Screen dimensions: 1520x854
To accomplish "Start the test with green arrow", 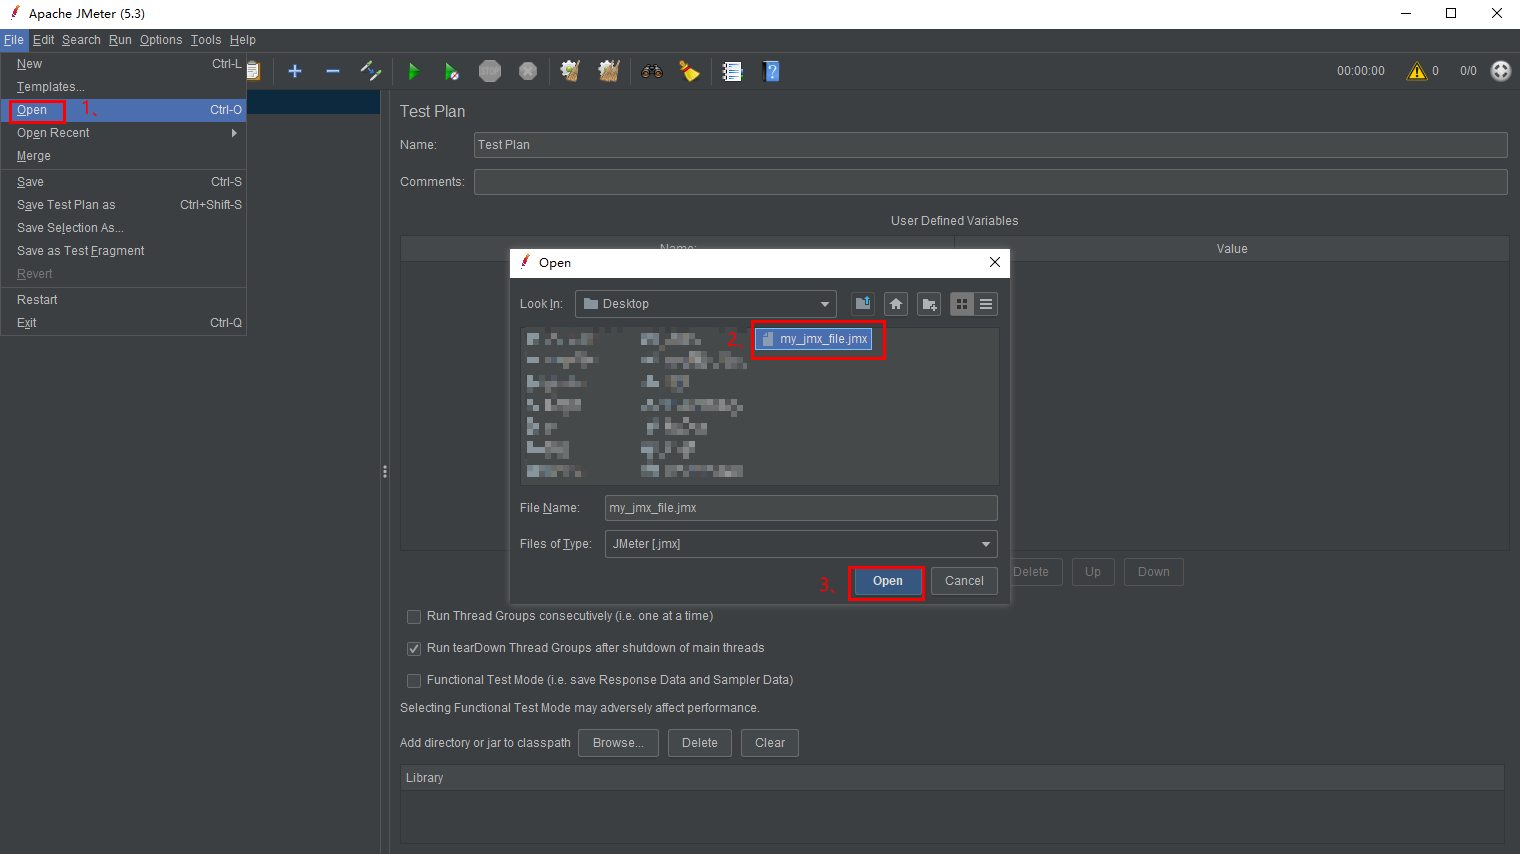I will click(413, 71).
